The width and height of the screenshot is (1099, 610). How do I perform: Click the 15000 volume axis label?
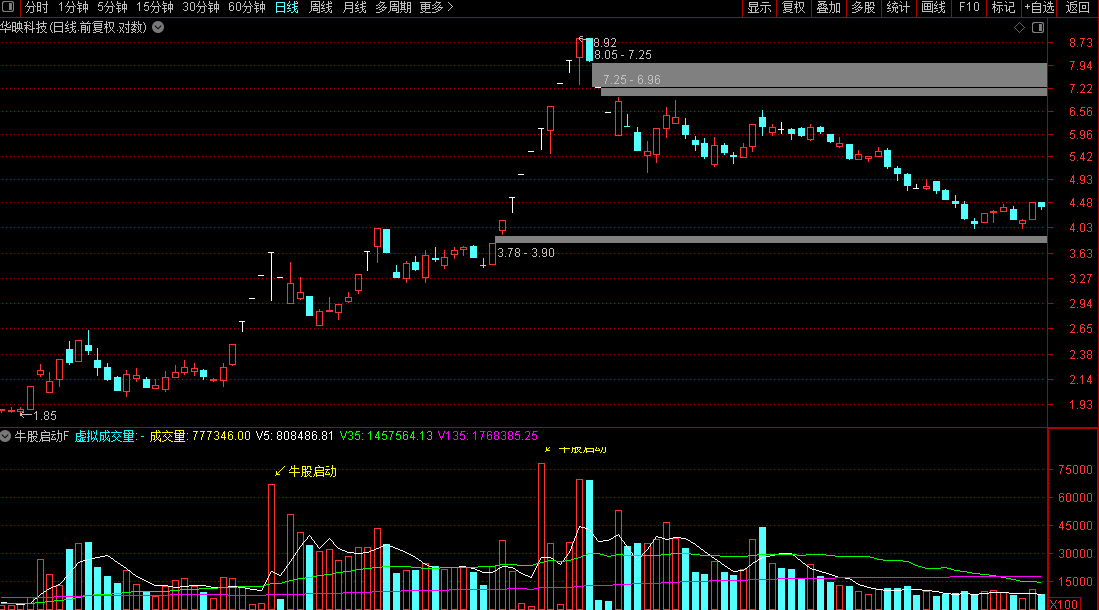(1075, 582)
